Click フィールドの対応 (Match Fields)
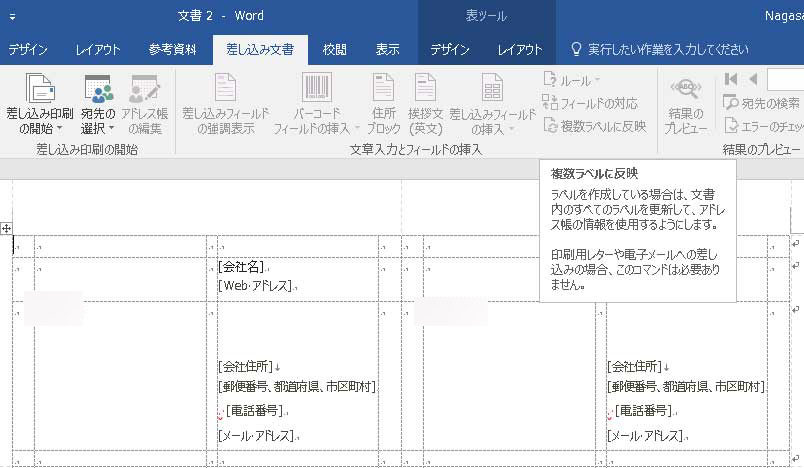804x468 pixels. (590, 103)
